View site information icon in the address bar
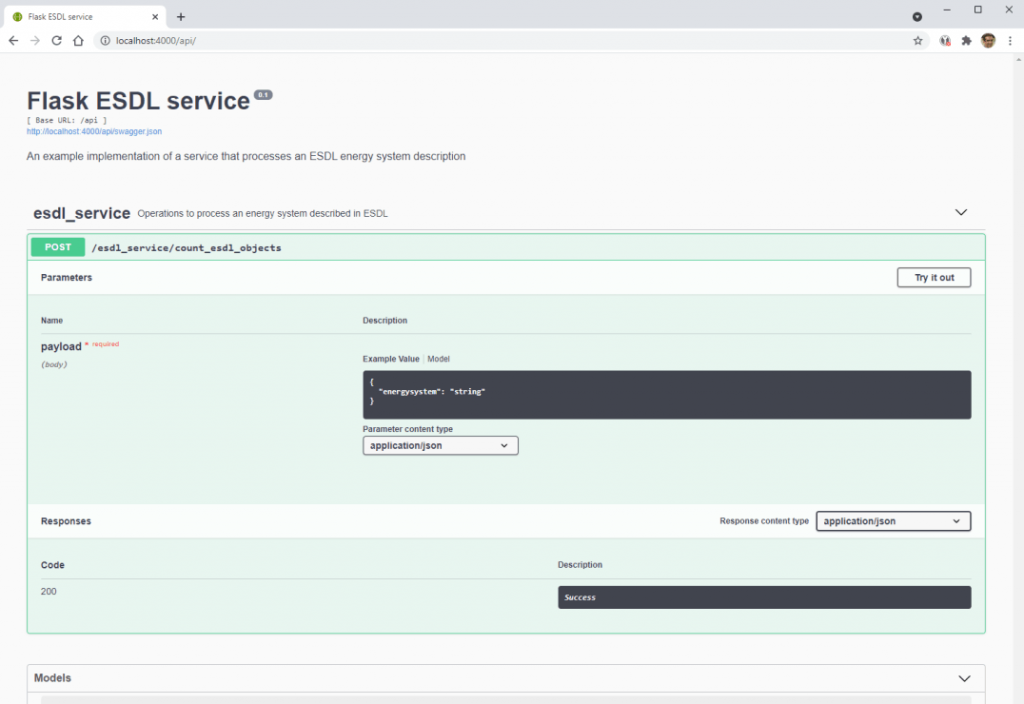The image size is (1024, 704). point(105,40)
